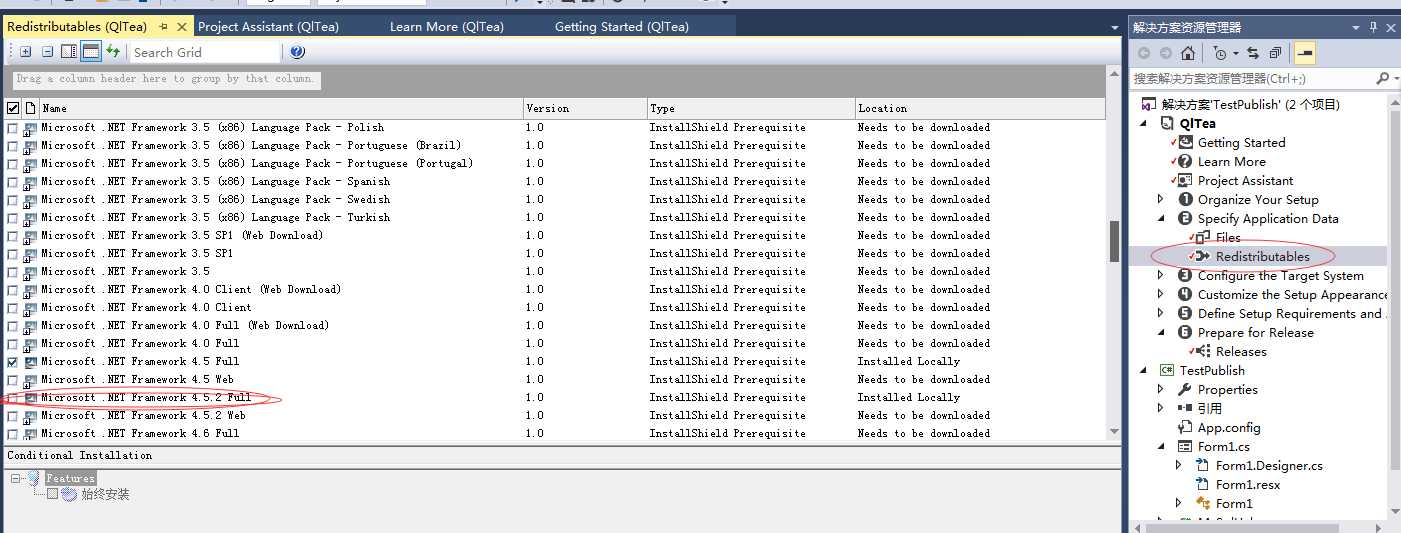Screen dimensions: 1401x533
Task: Toggle the select-all checkbox in grid header
Action: click(x=13, y=108)
